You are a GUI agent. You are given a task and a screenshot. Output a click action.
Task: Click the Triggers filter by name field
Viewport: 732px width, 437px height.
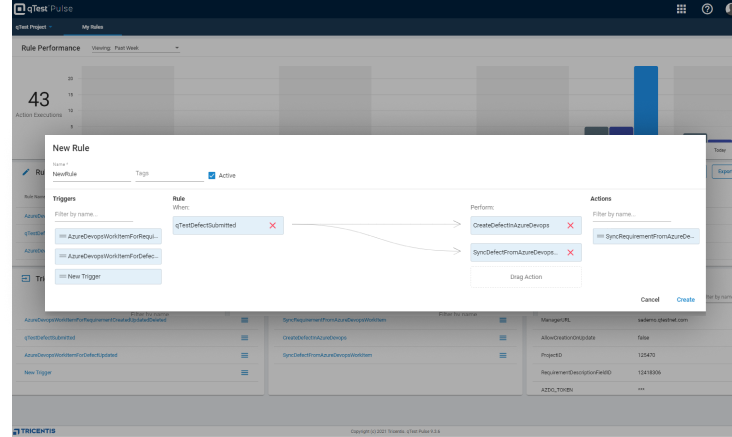click(x=93, y=214)
